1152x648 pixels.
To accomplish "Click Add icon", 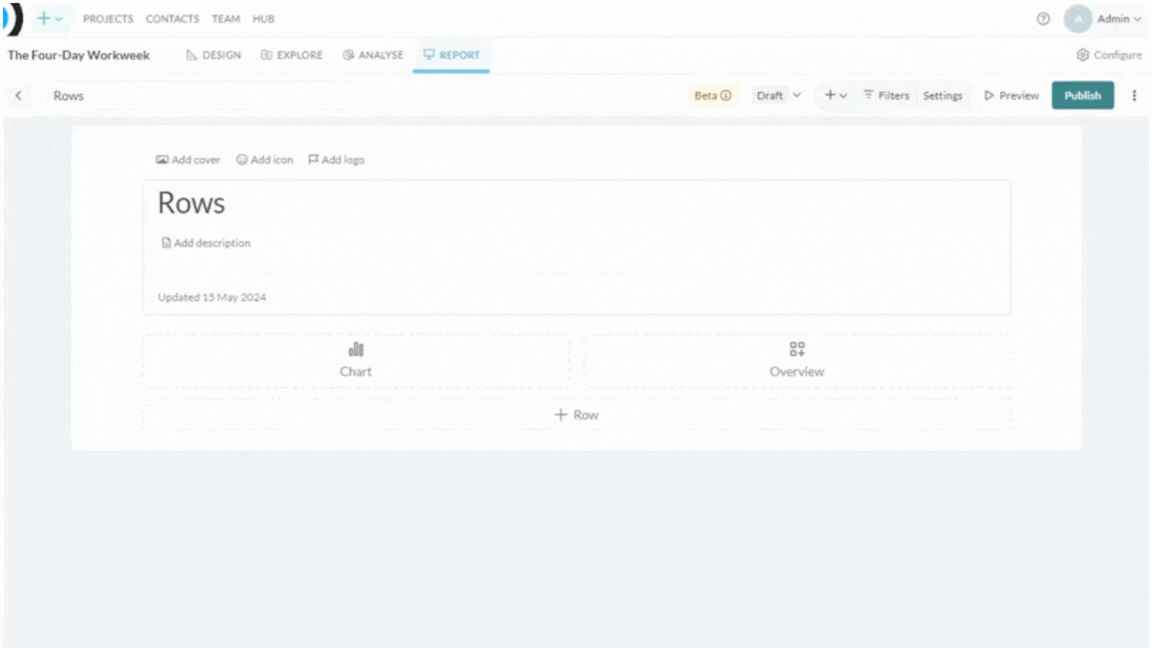I will [264, 159].
